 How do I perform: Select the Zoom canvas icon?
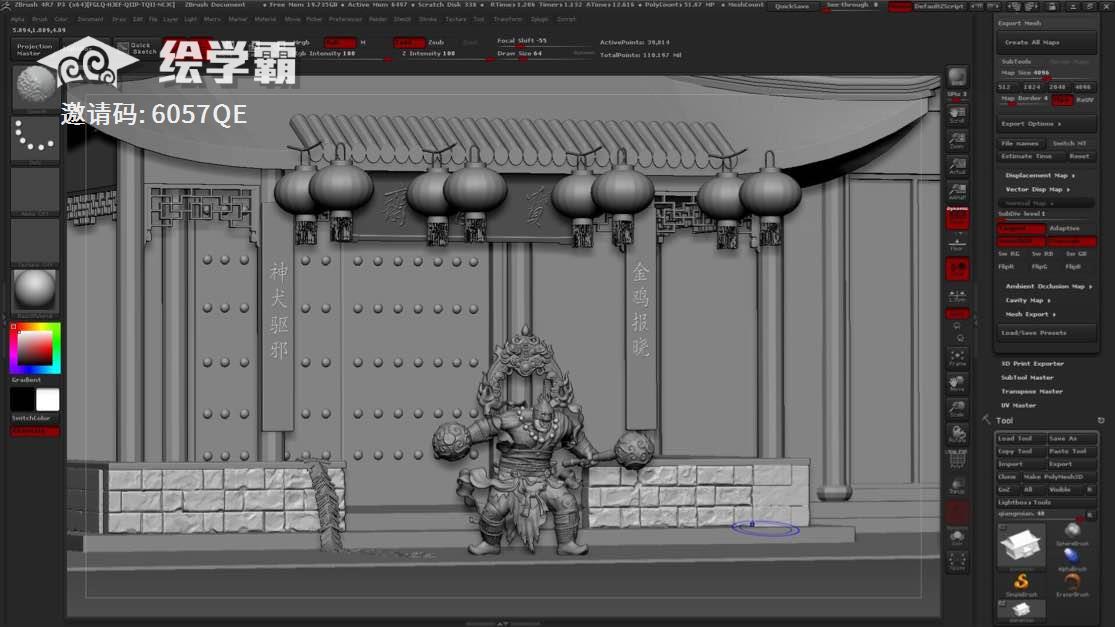(x=957, y=140)
